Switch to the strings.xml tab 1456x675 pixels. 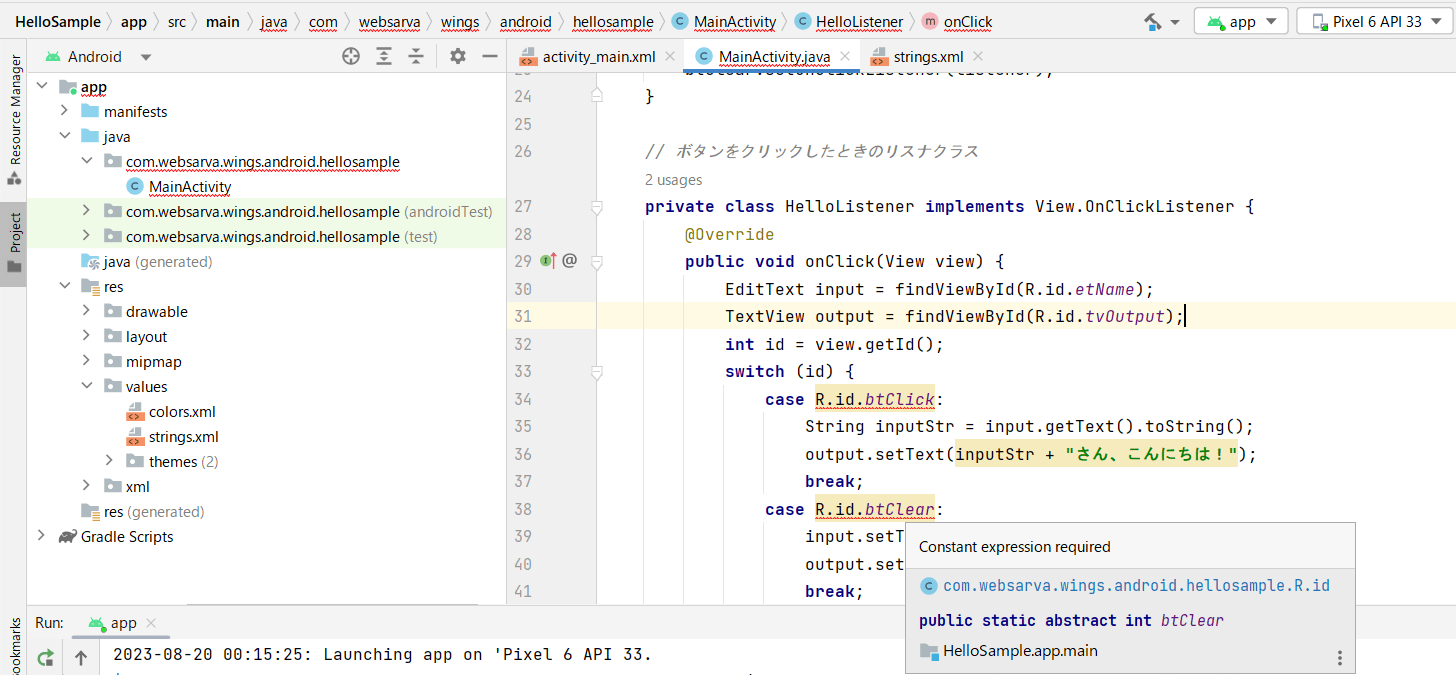[x=925, y=56]
